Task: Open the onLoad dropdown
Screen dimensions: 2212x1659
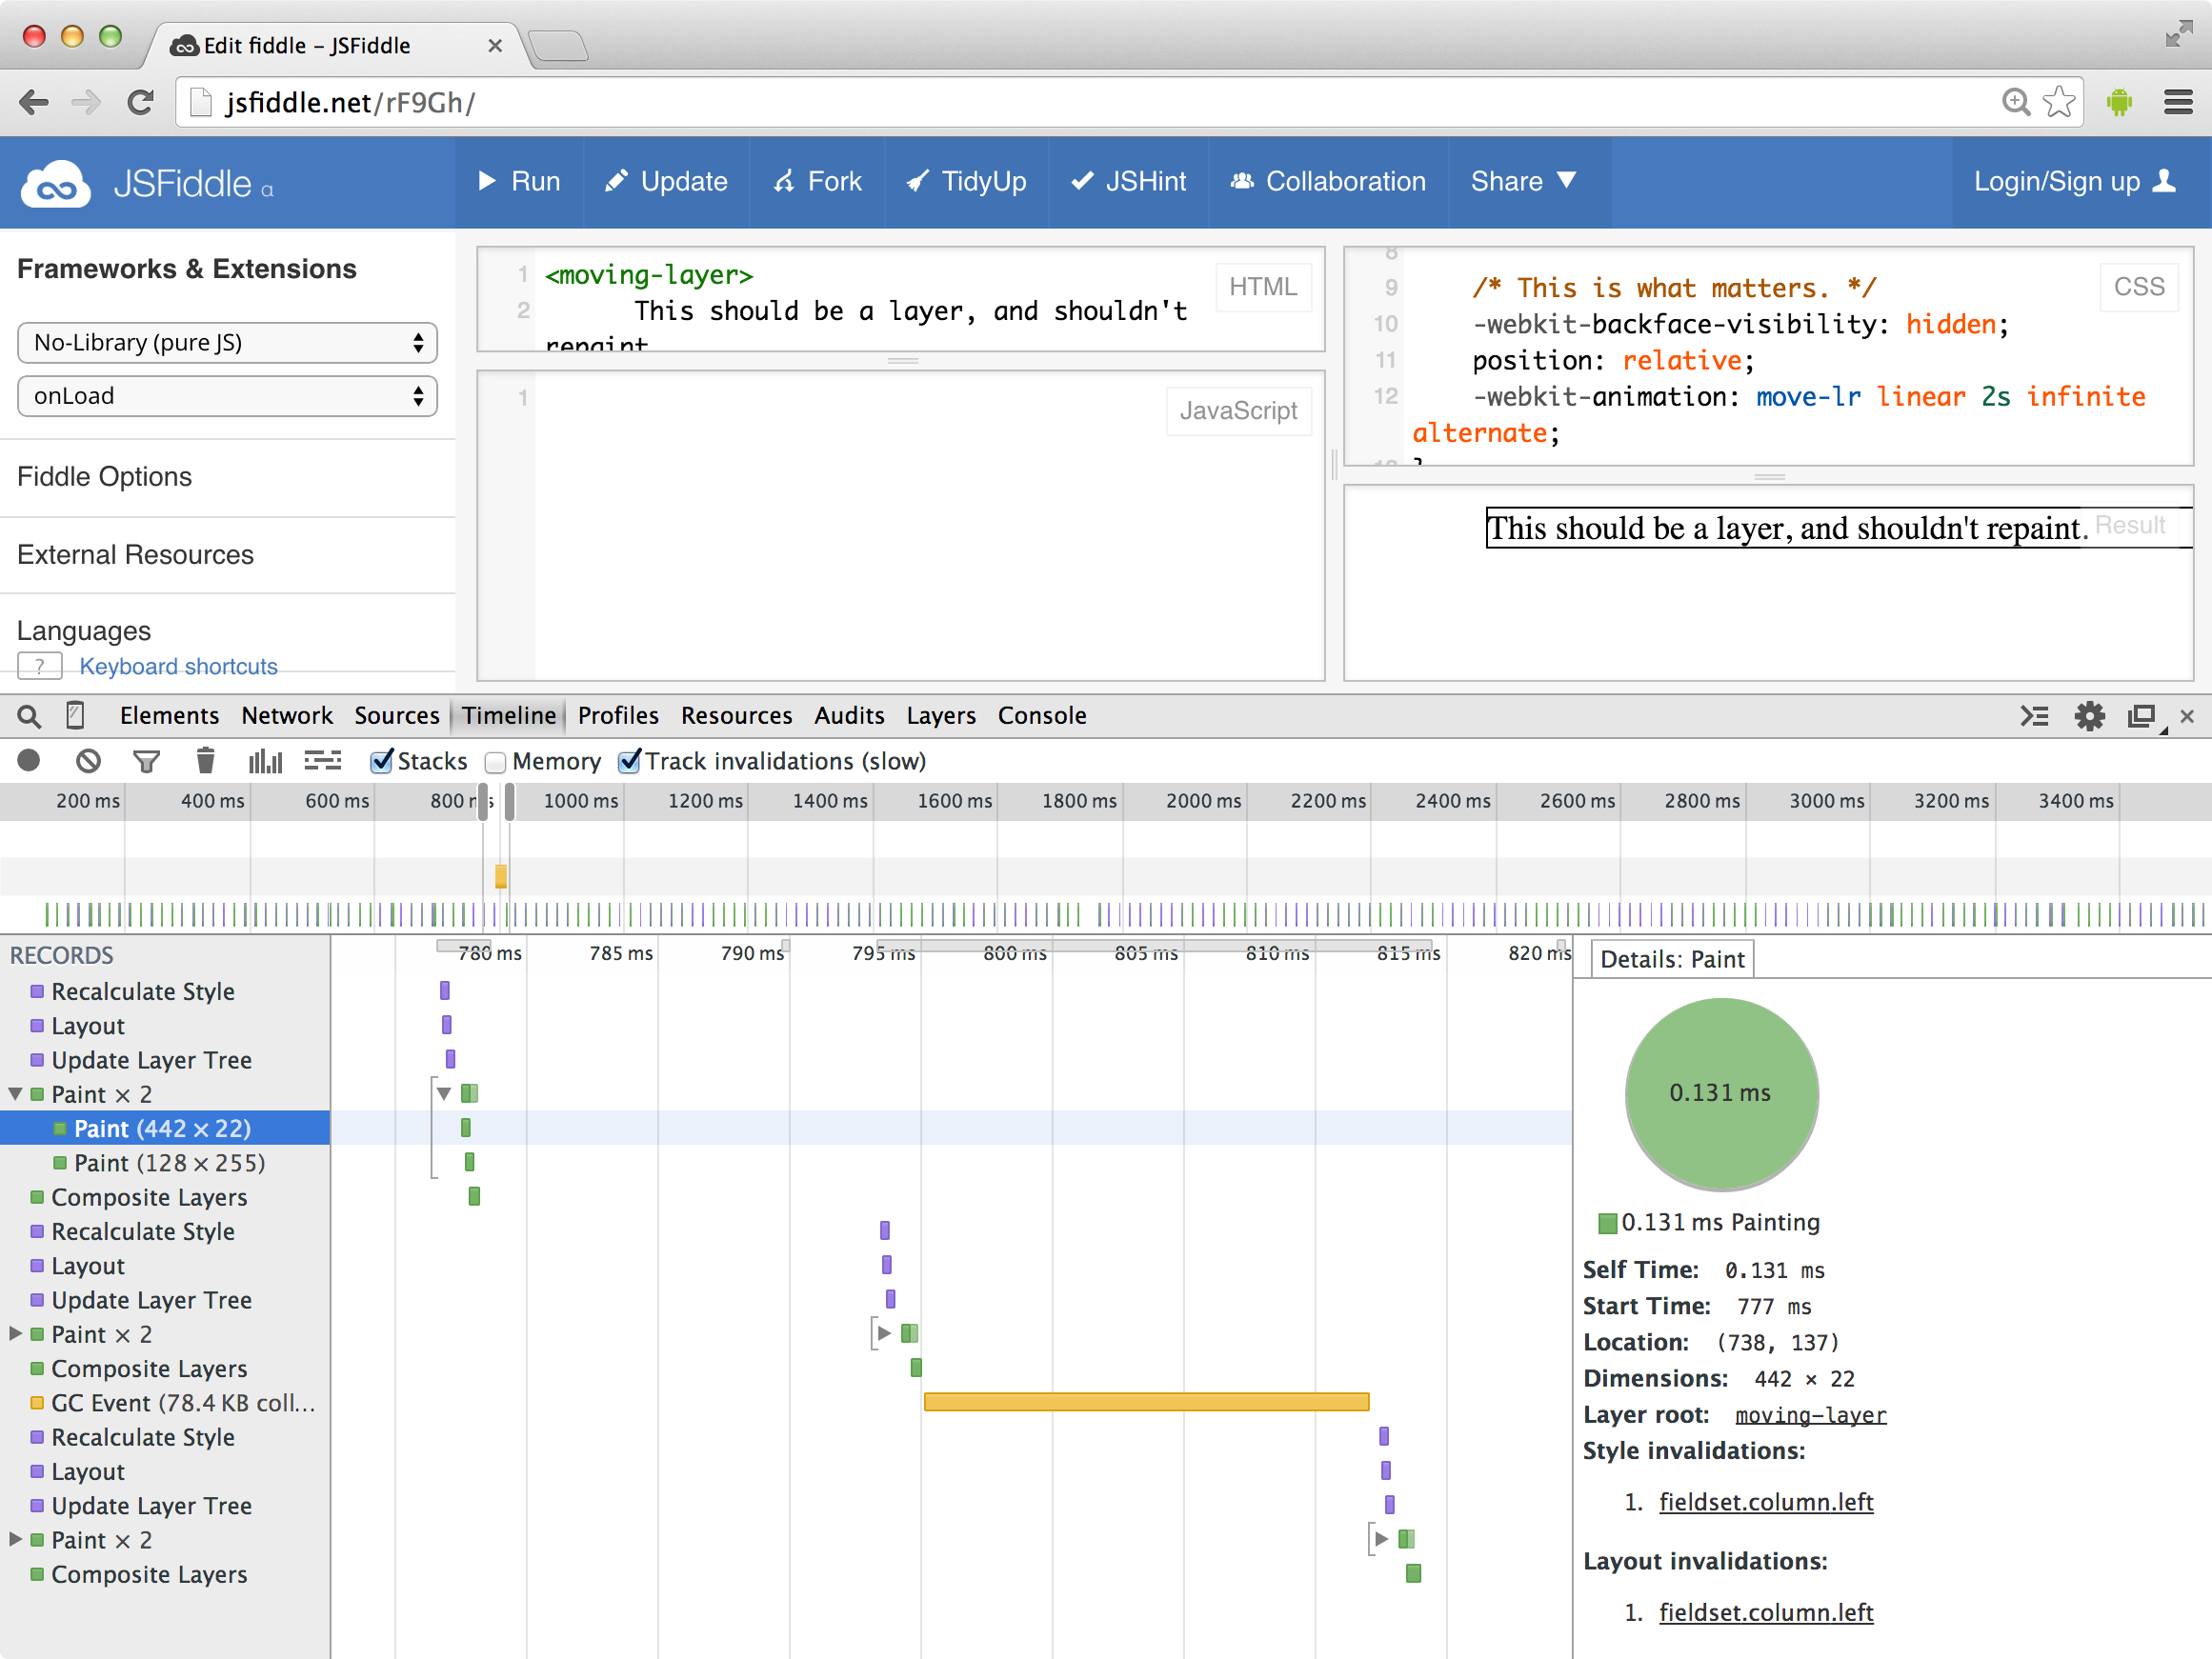Action: (x=227, y=396)
